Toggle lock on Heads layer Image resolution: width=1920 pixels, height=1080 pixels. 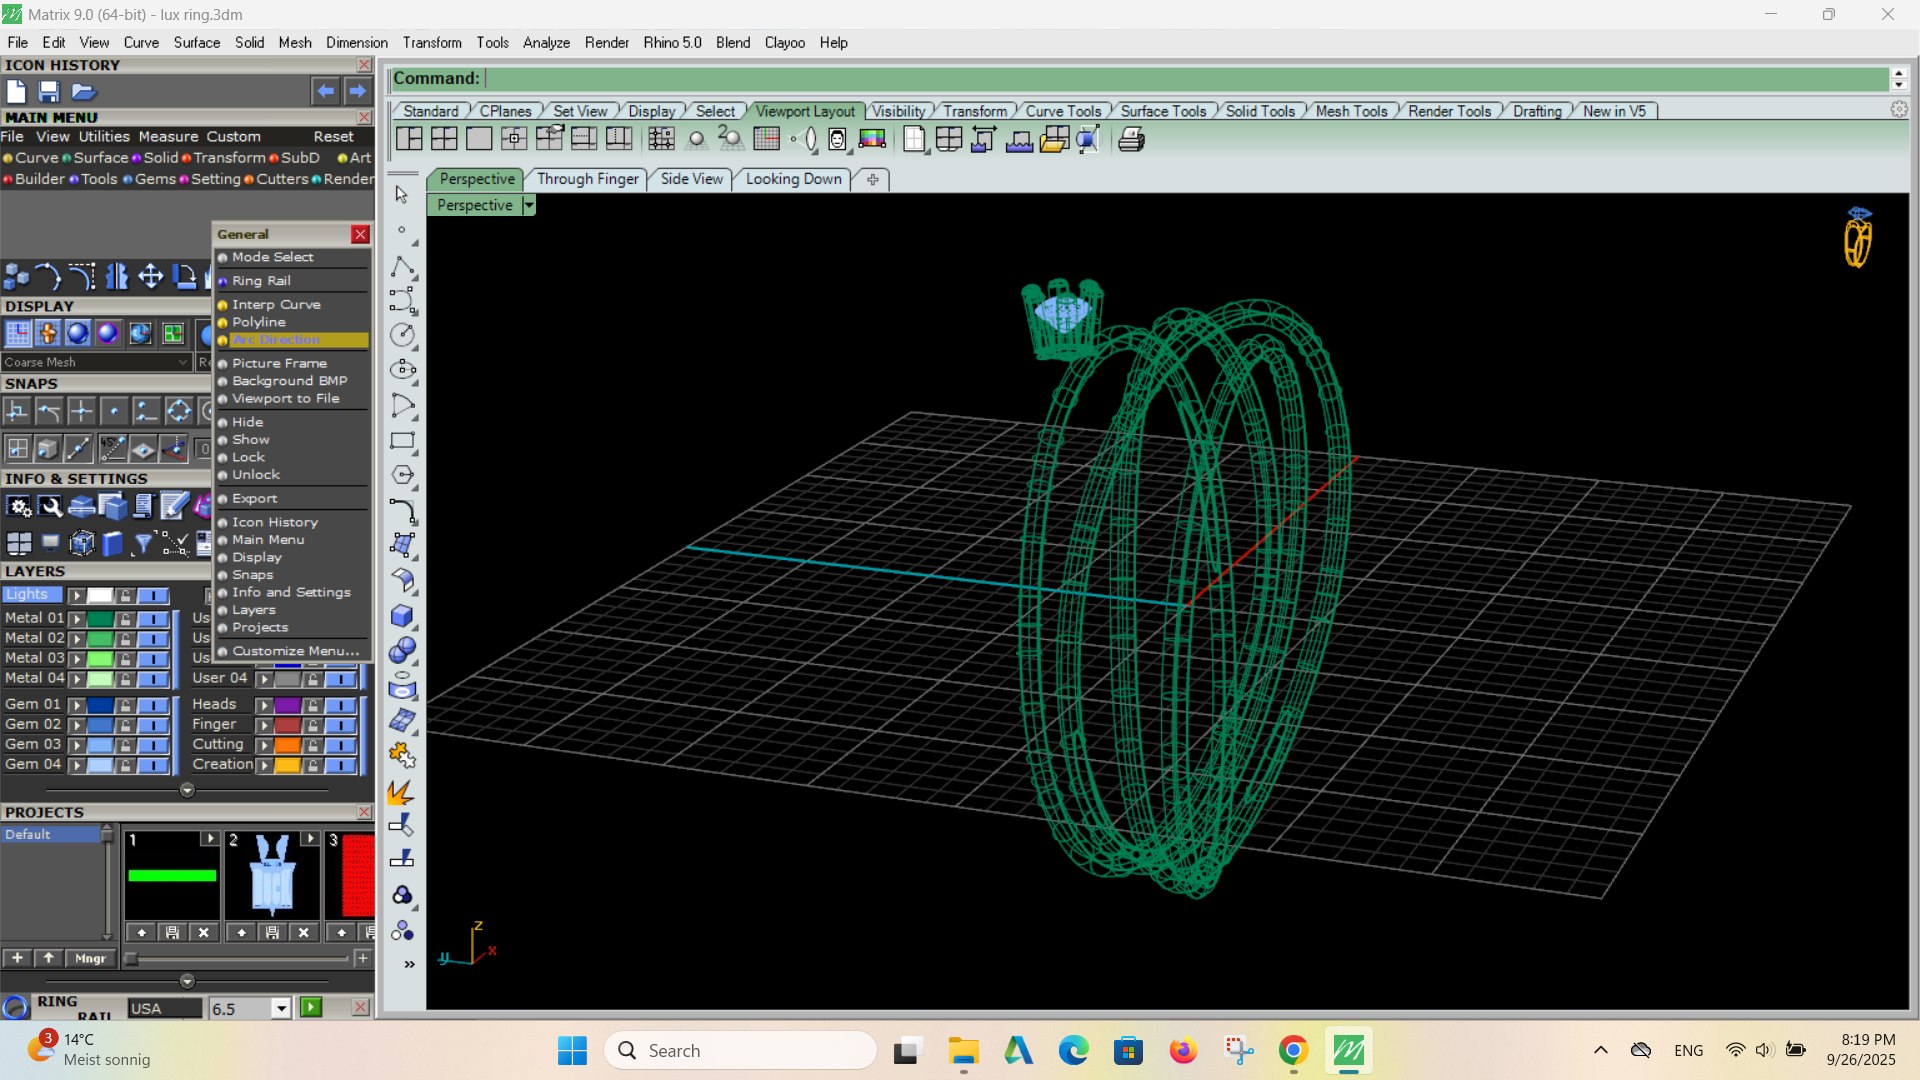[x=313, y=705]
